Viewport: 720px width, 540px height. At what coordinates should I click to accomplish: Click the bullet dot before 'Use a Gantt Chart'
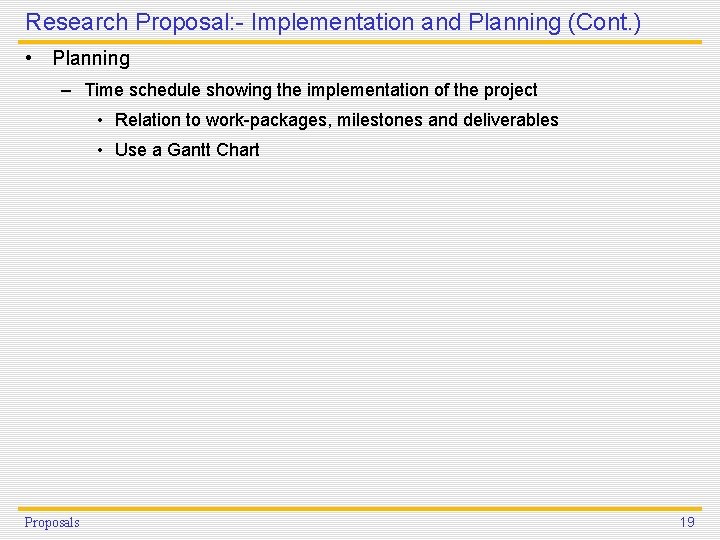pos(101,151)
